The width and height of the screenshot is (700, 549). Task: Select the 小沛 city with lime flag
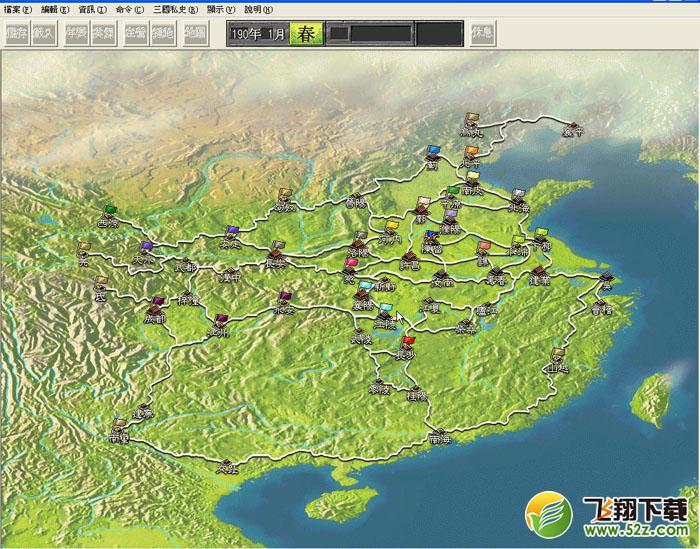coord(517,246)
